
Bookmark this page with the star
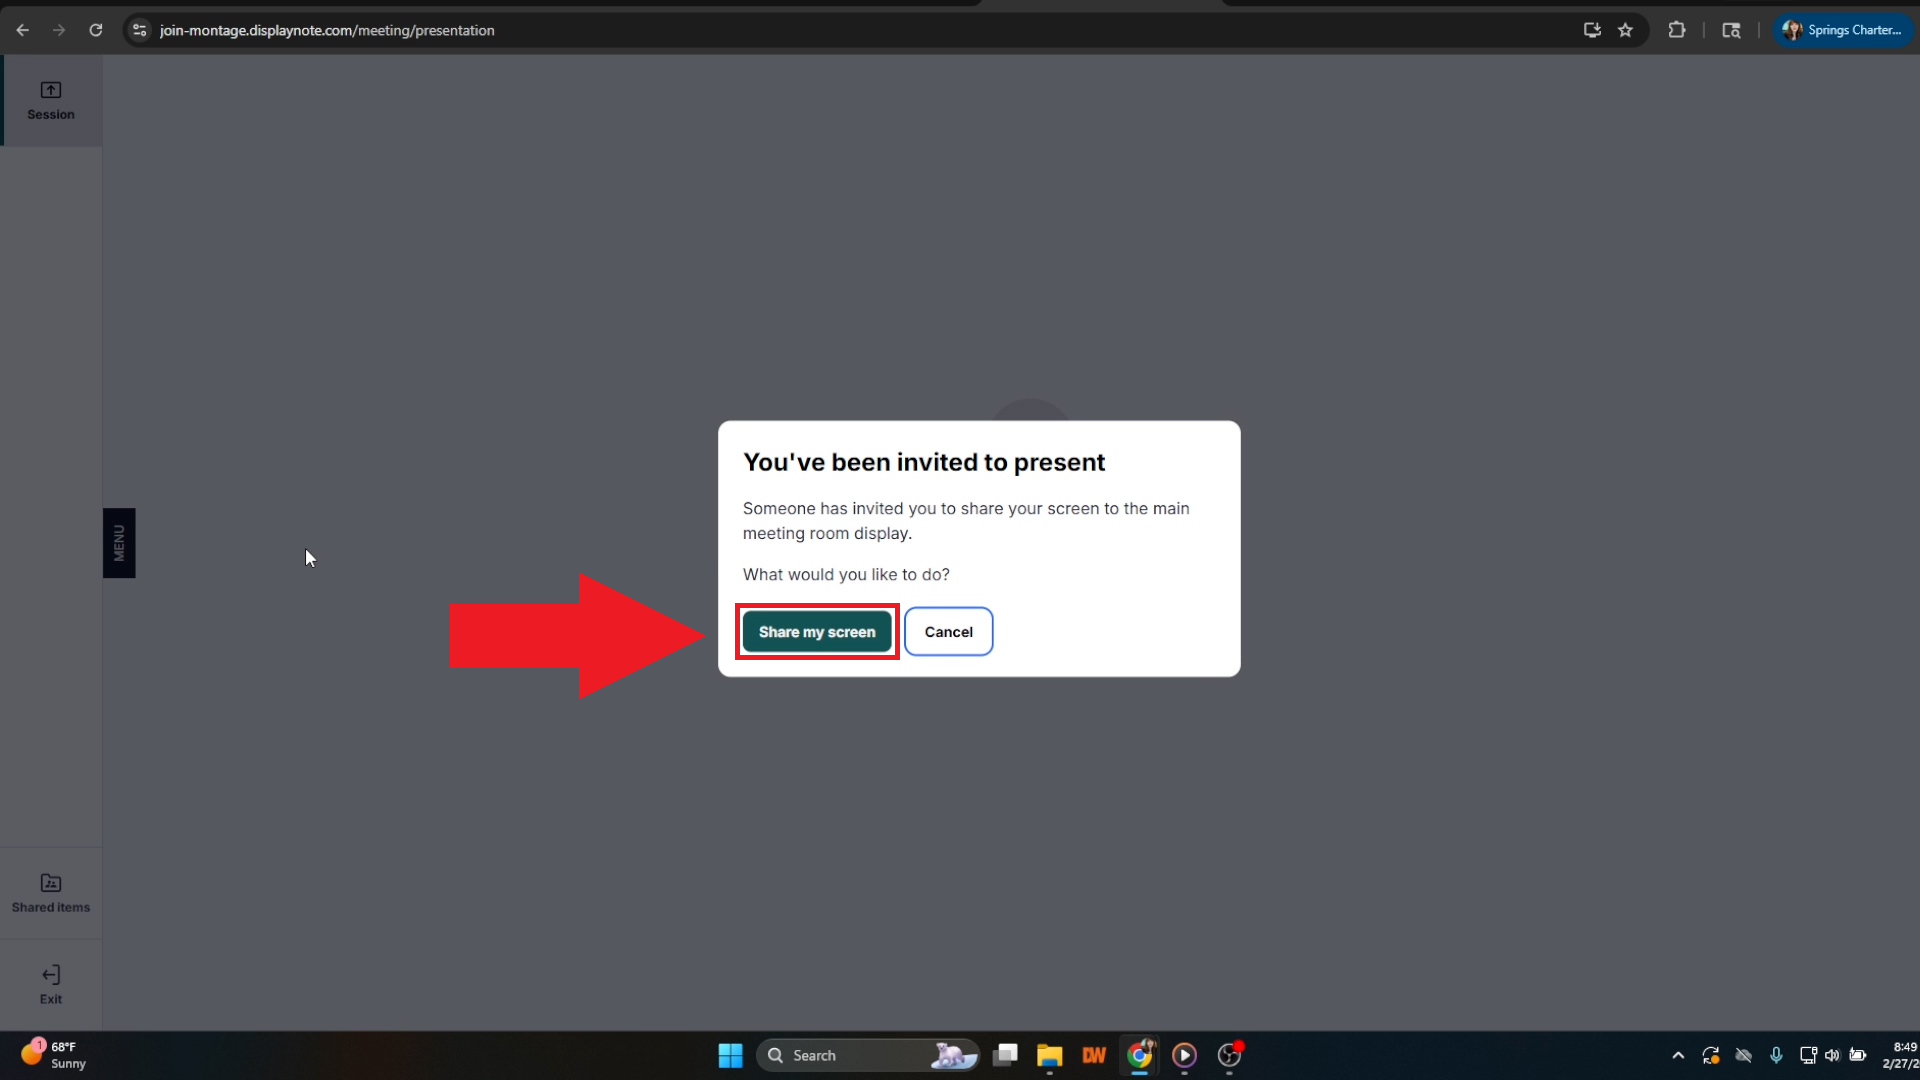pyautogui.click(x=1625, y=30)
